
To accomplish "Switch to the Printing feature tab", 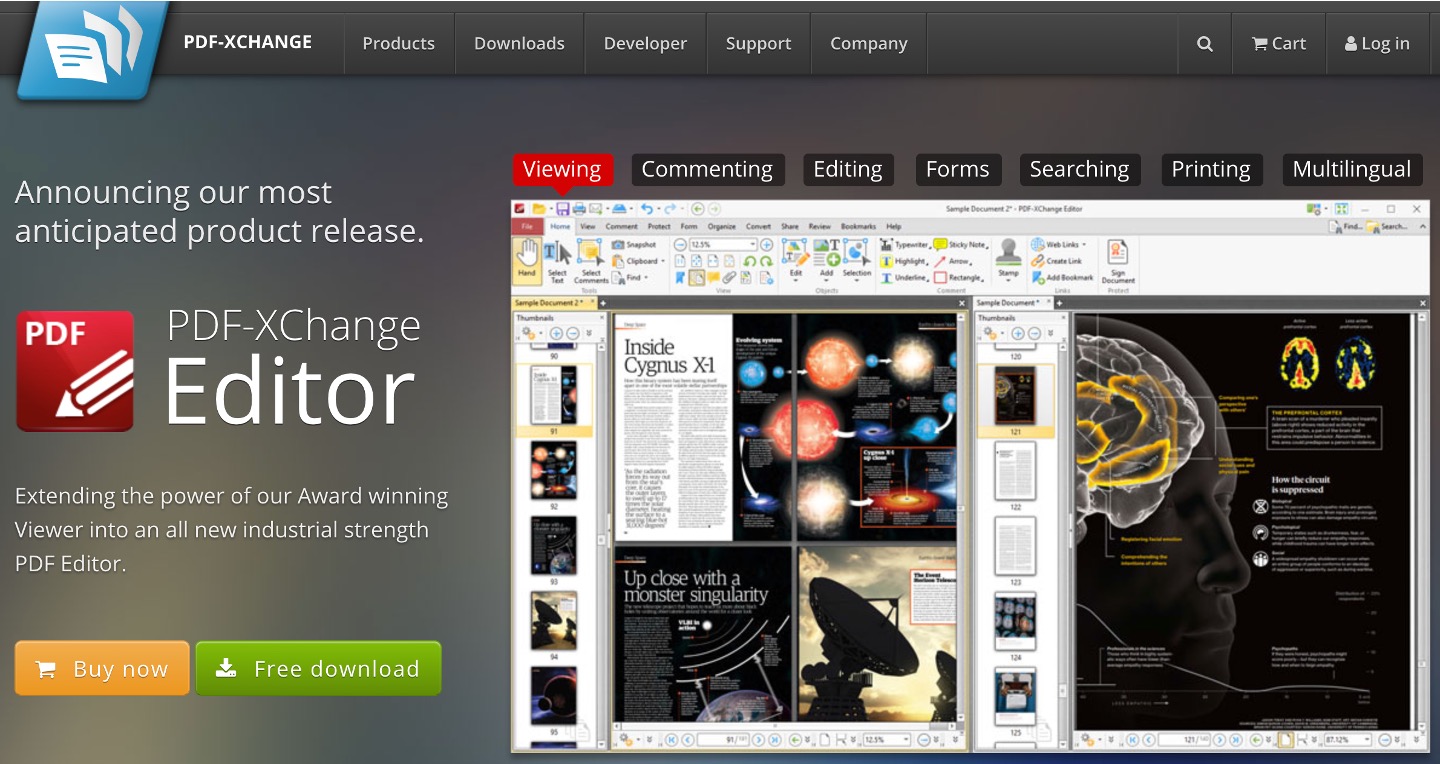I will [x=1211, y=169].
